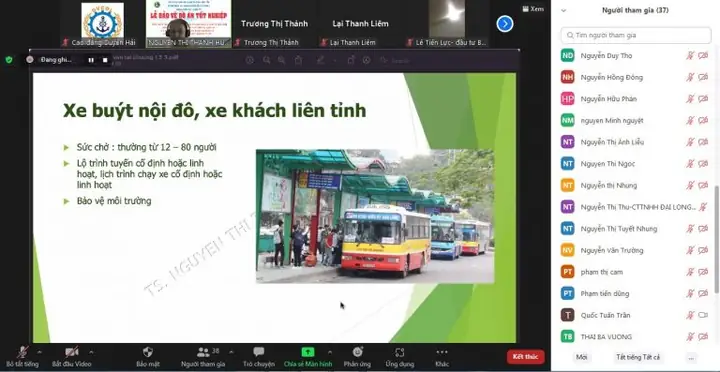Click microphone icon of Nguyễn Duy Tho
Screen dimensions: 720x372
(x=690, y=56)
